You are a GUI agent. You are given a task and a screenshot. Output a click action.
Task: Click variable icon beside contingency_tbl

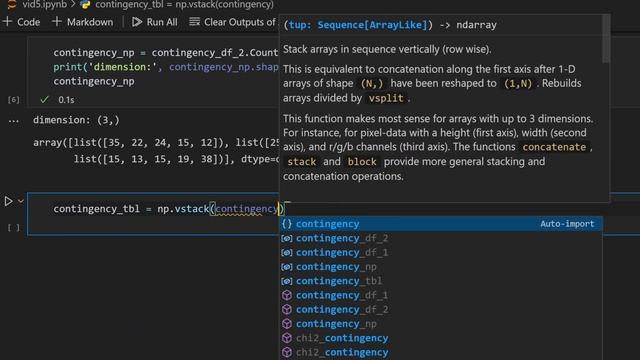[x=287, y=281]
